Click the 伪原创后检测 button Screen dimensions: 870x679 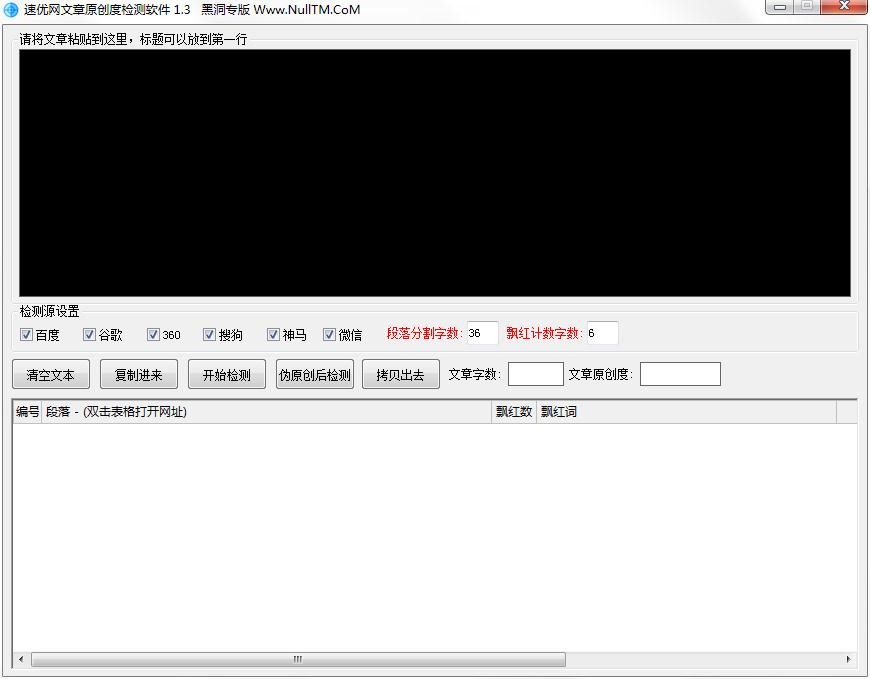coord(314,374)
